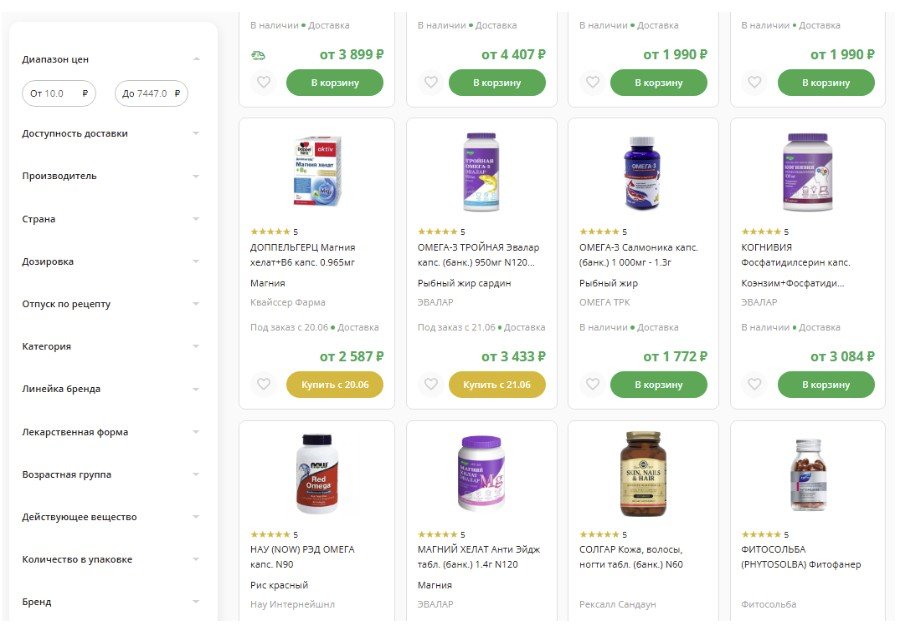Expand the Производитель filter

point(196,176)
